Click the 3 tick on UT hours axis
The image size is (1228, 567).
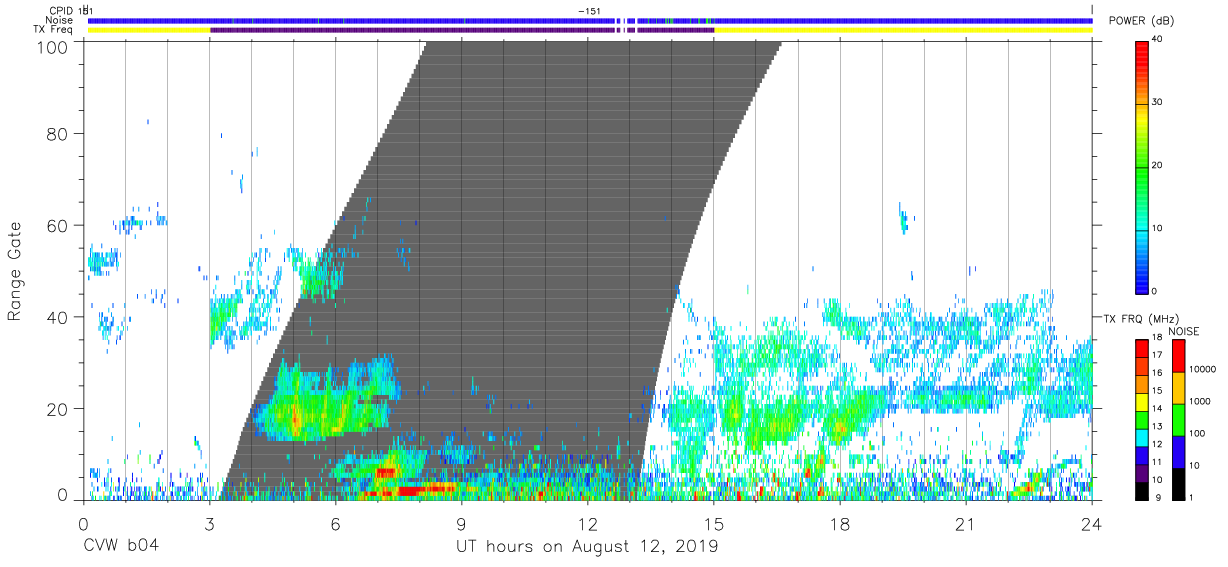[209, 523]
